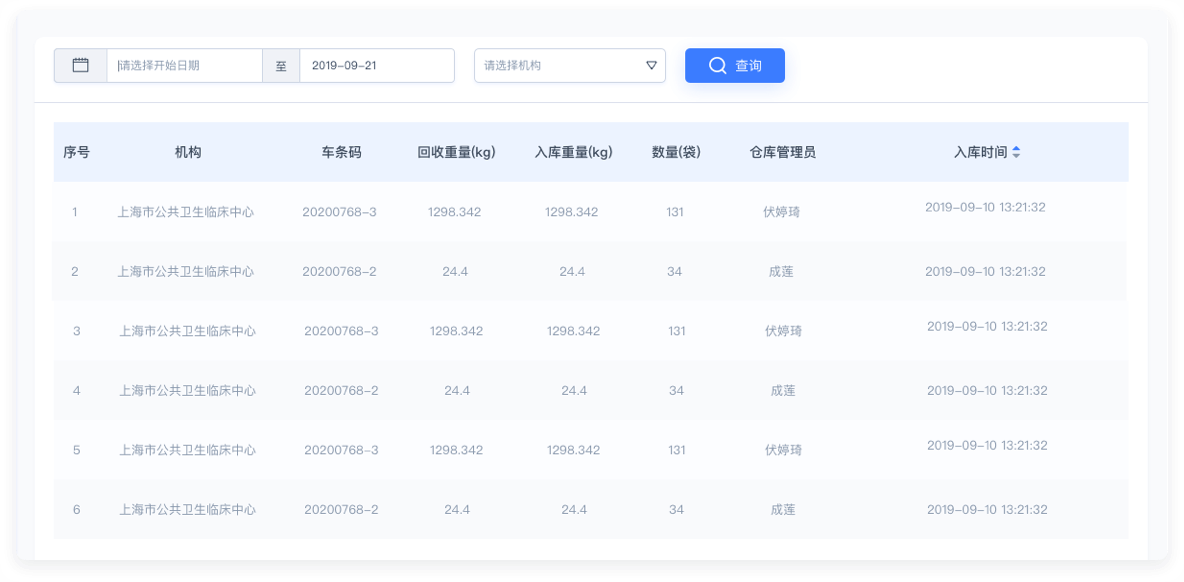Click the 查询 search button
The height and width of the screenshot is (582, 1184).
pos(735,66)
